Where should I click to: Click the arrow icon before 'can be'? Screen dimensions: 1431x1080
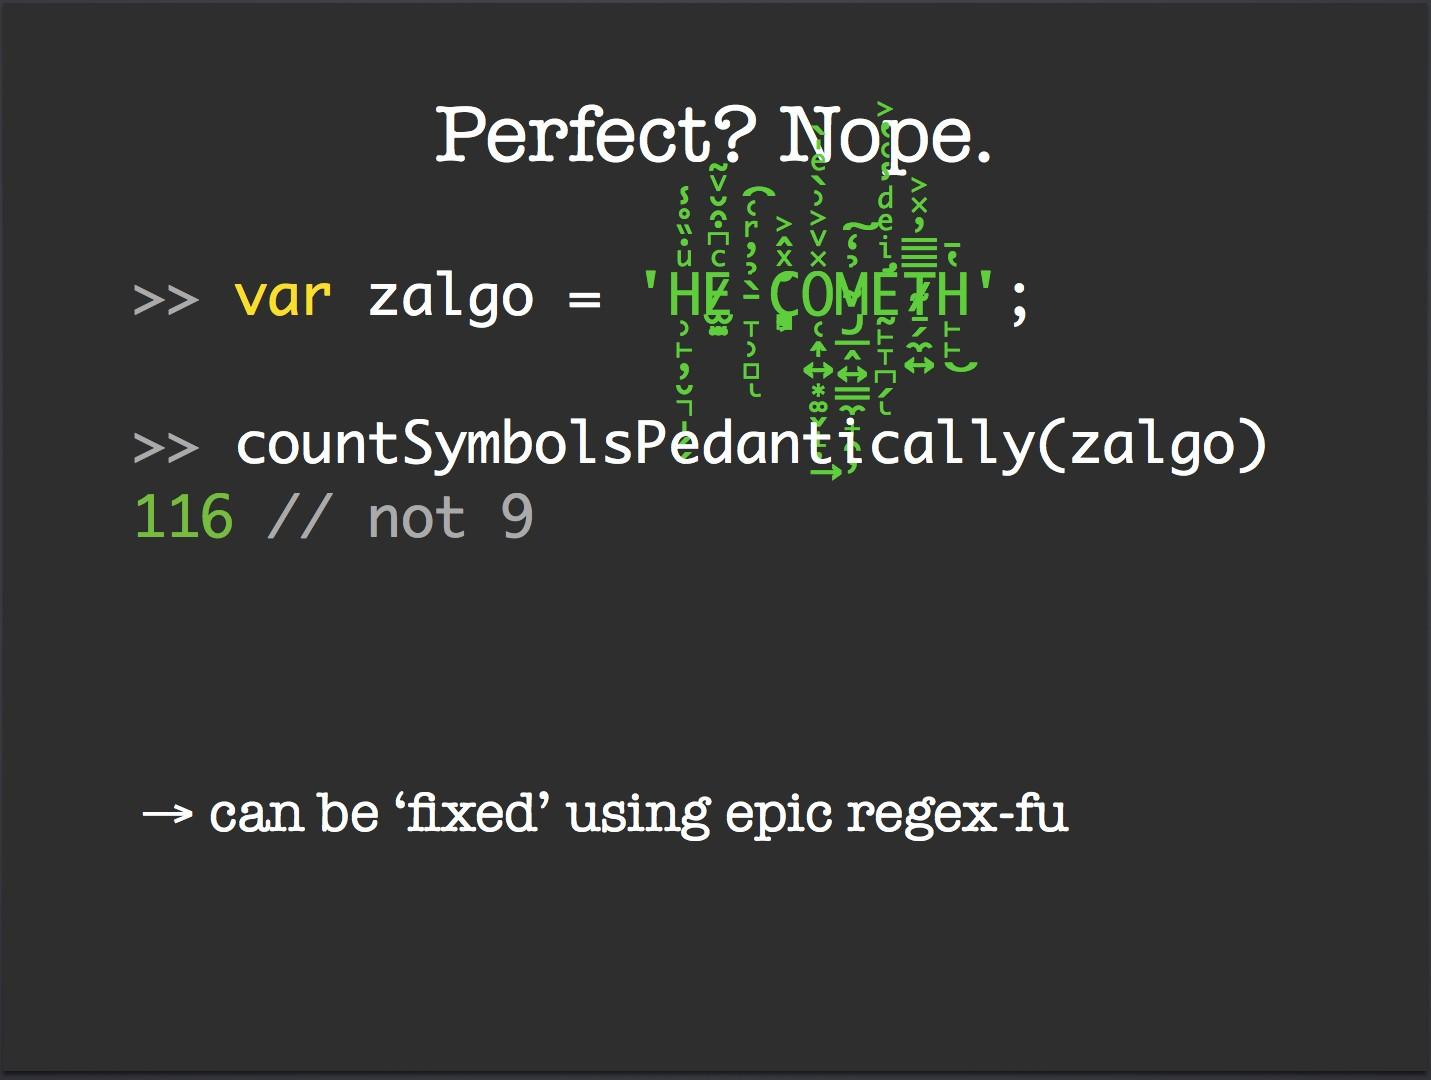click(167, 814)
